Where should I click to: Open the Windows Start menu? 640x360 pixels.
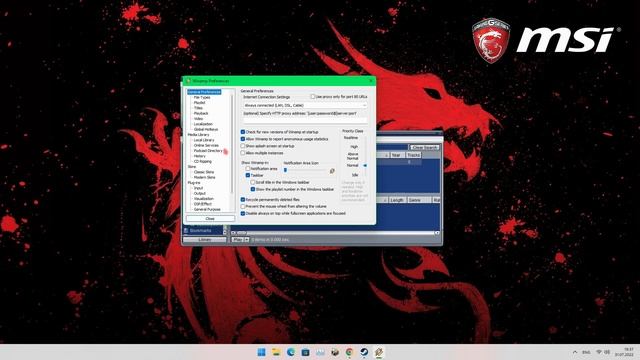[261, 352]
